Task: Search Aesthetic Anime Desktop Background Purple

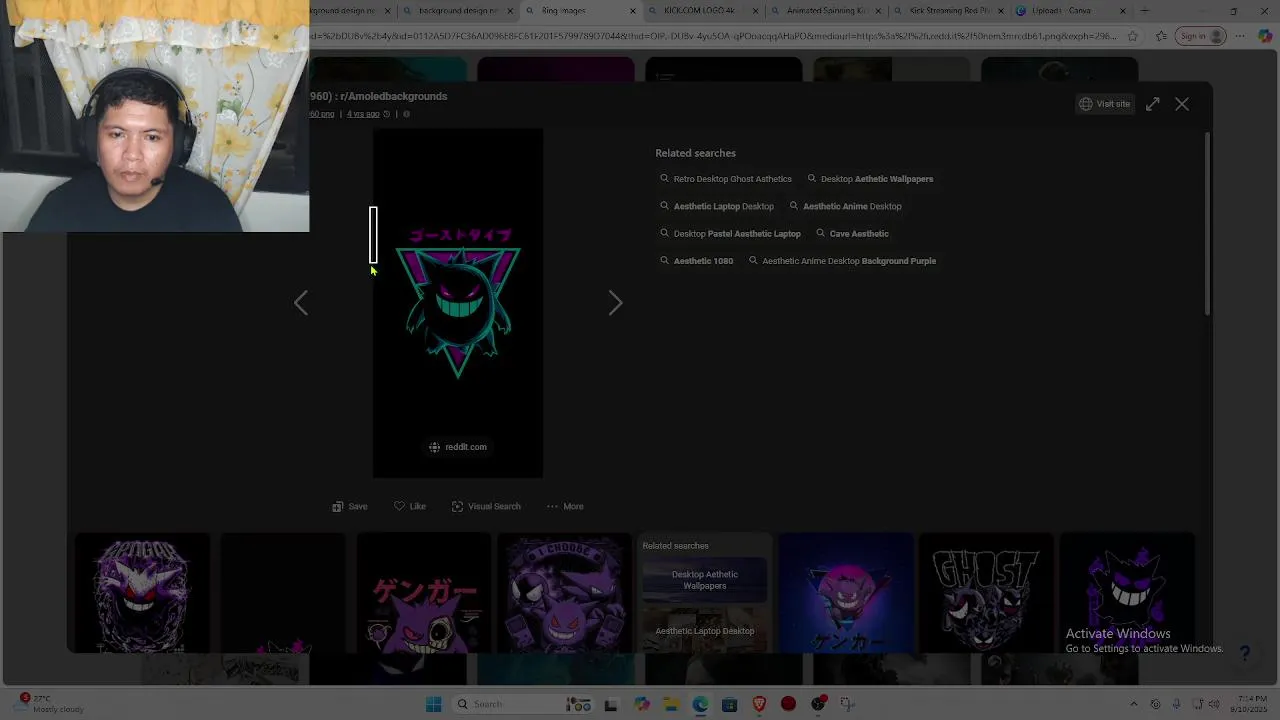Action: pos(843,261)
